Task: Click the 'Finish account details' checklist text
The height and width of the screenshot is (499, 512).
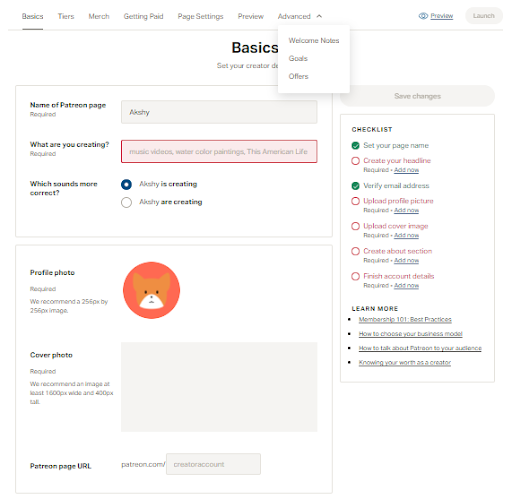Action: [399, 276]
